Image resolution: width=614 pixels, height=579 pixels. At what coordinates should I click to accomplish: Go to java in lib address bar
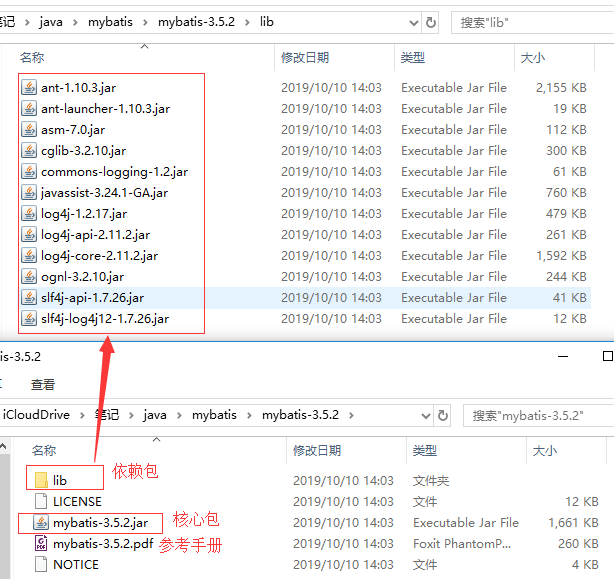(51, 22)
